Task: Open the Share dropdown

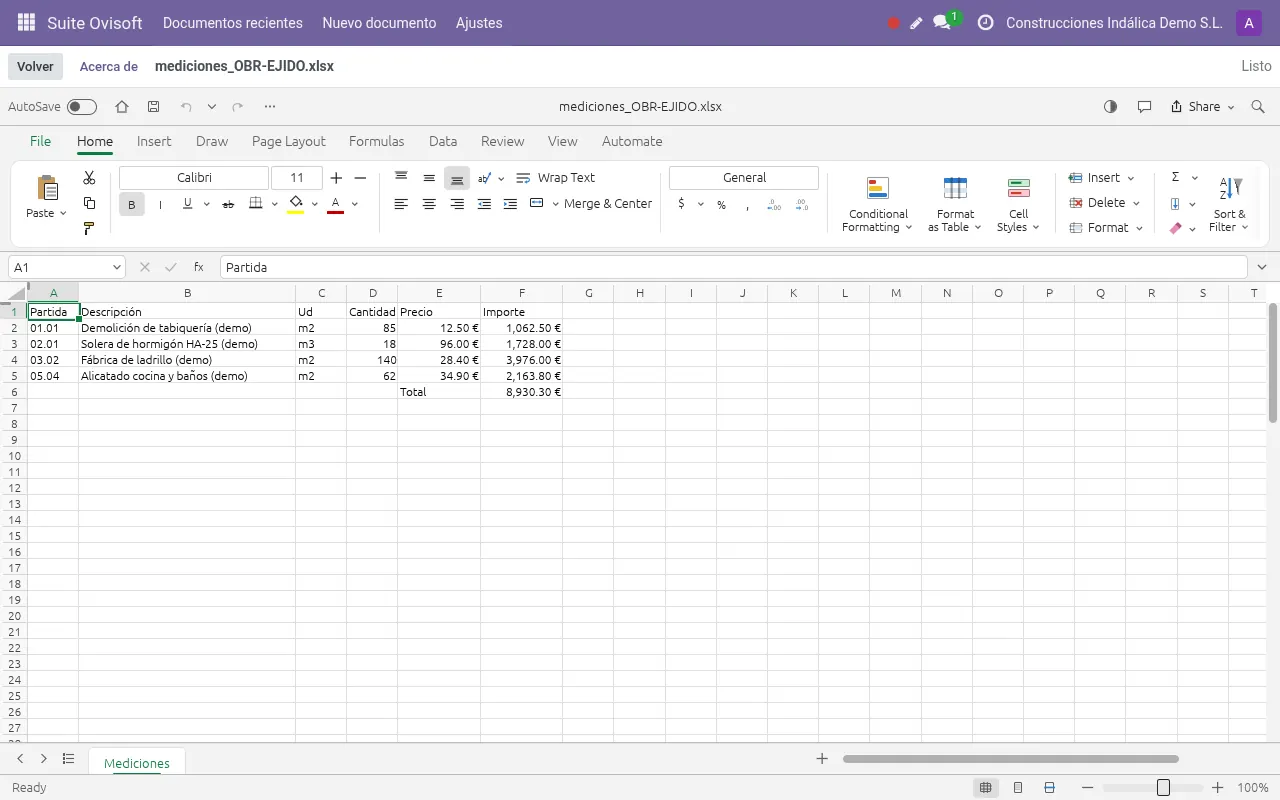Action: coord(1203,106)
